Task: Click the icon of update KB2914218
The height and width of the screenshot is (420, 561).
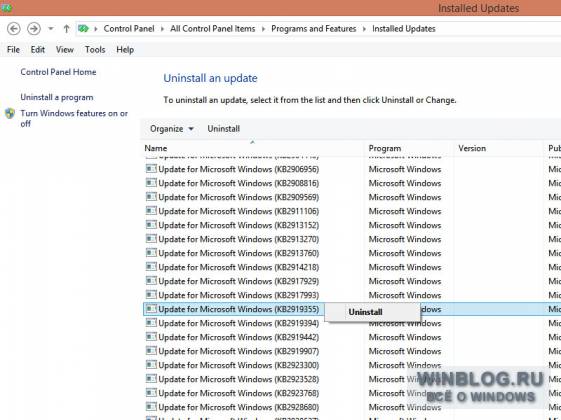Action: 151,267
